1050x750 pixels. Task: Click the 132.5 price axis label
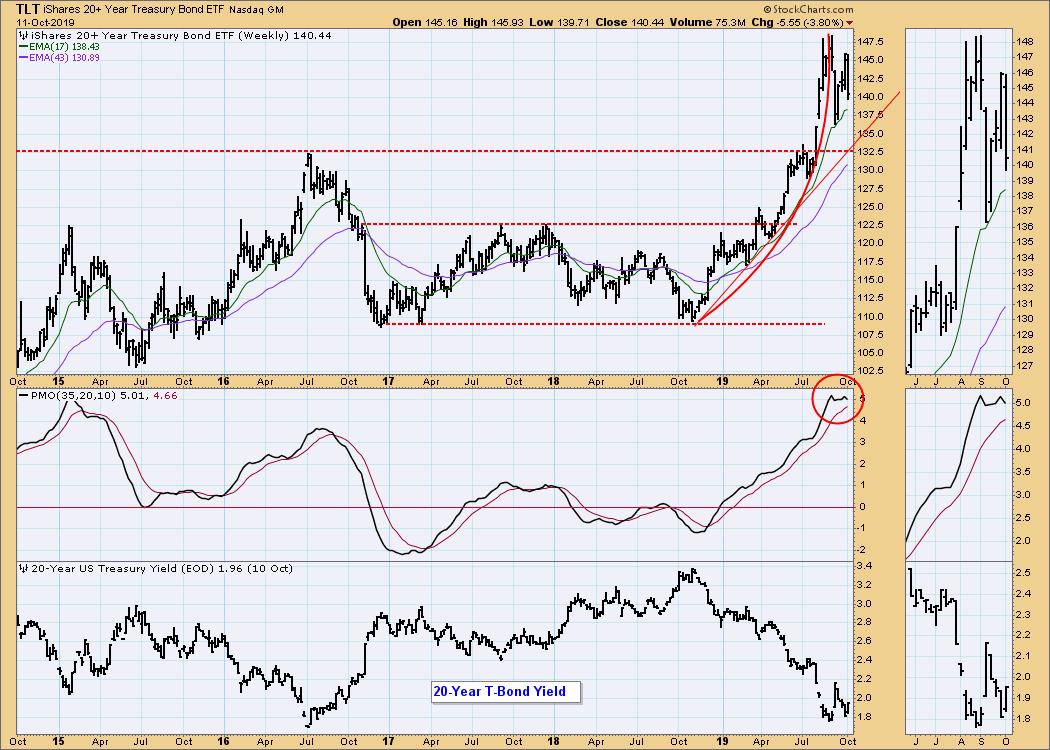(870, 152)
